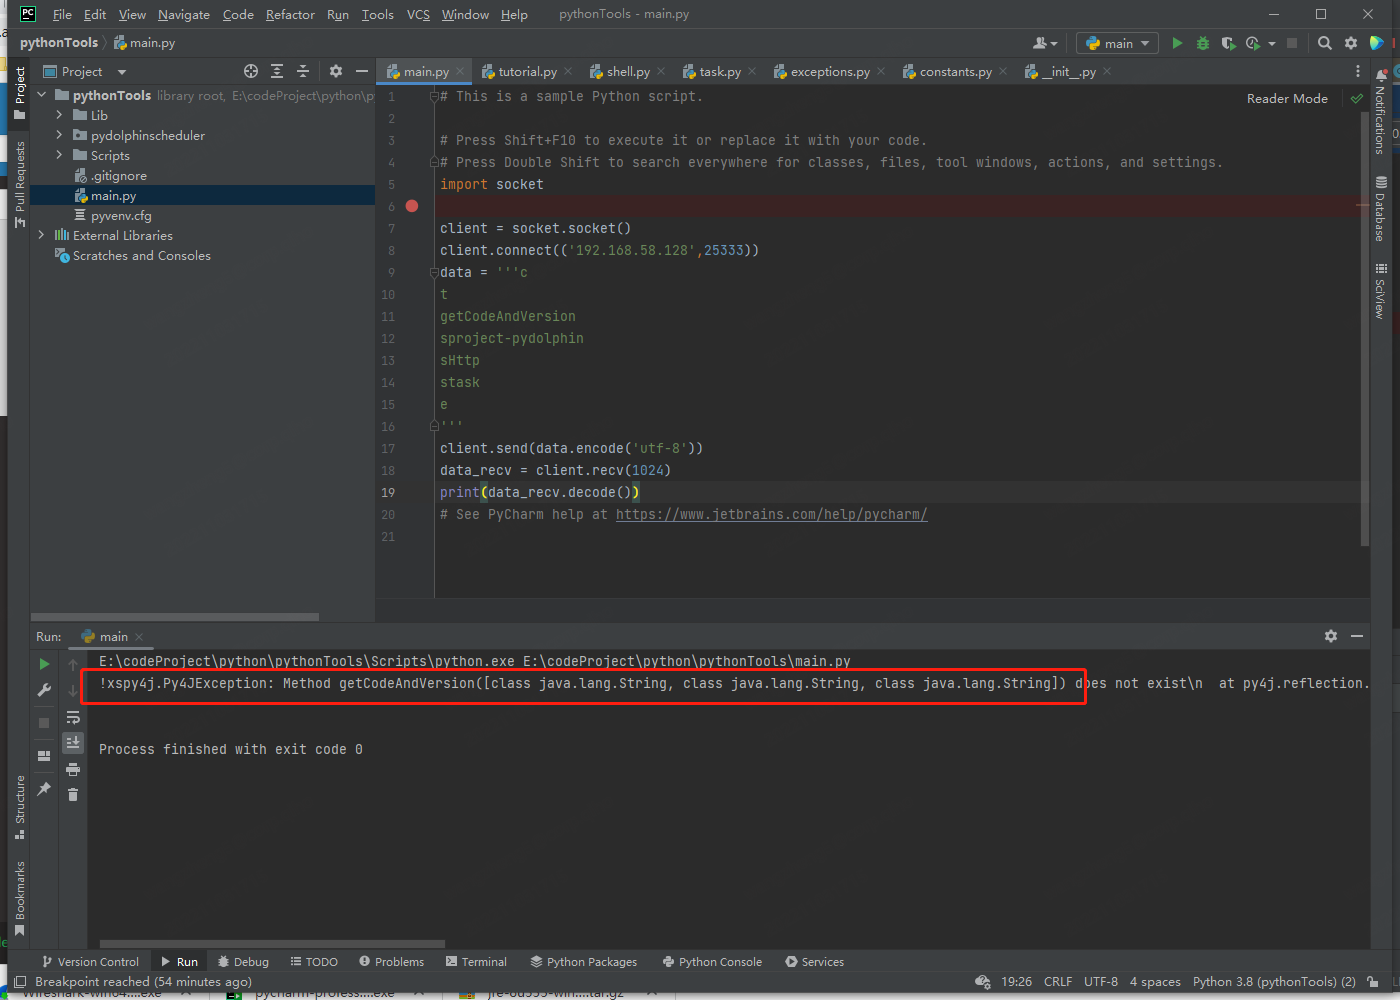Open IDE settings gear in top toolbar
The width and height of the screenshot is (1400, 1000).
click(x=1351, y=43)
